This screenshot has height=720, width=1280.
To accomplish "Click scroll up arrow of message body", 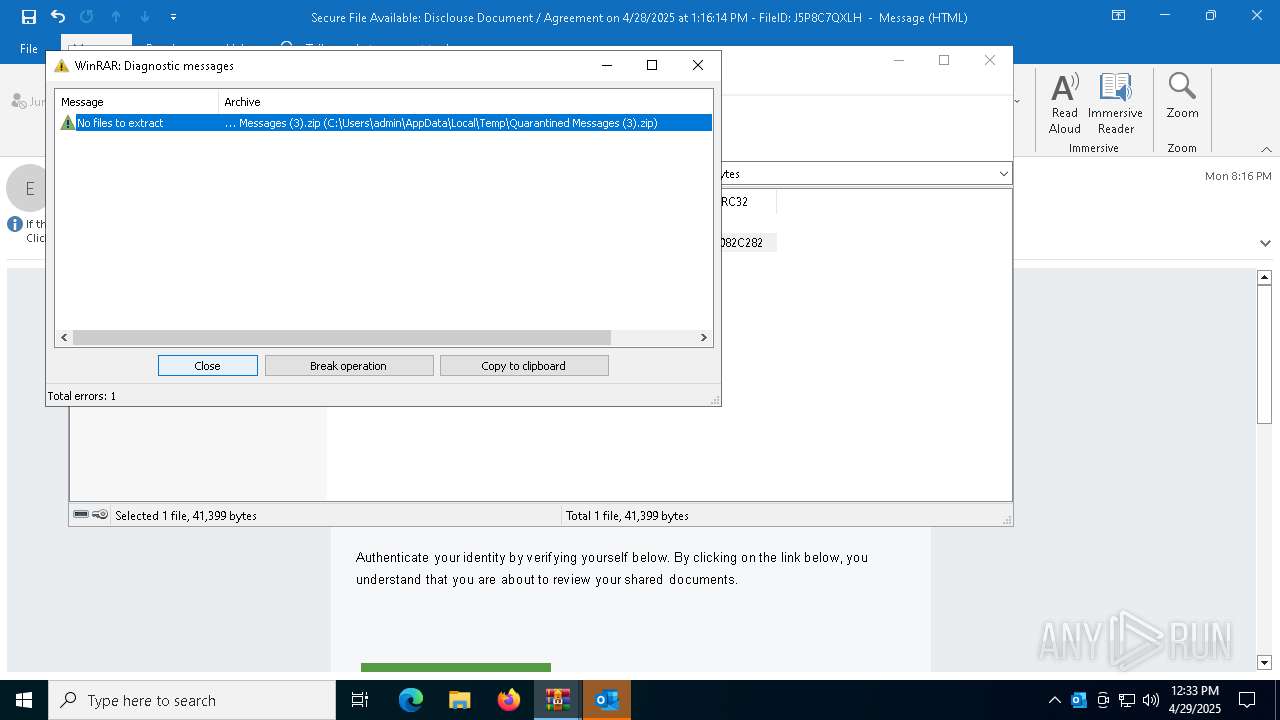I will point(1264,277).
